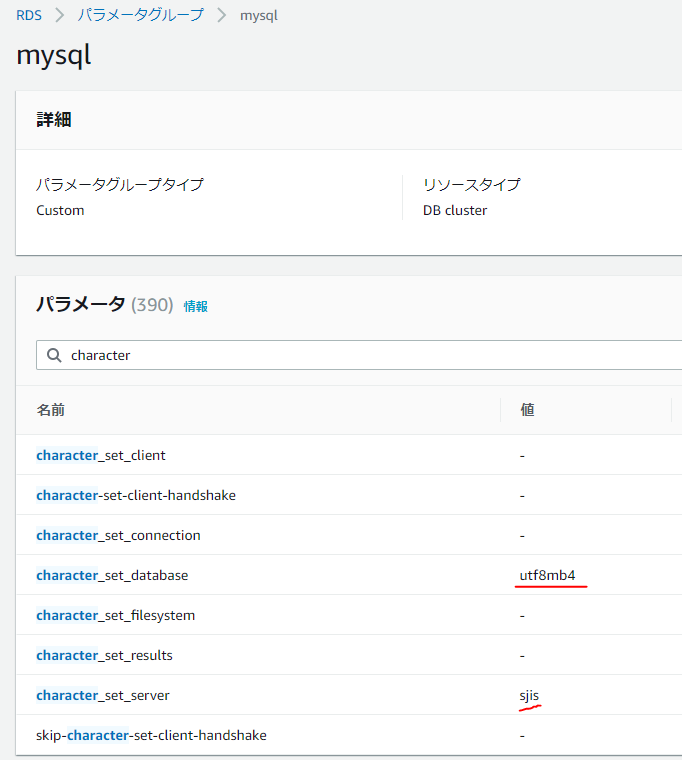Open character_set_database parameter
682x760 pixels.
click(112, 575)
